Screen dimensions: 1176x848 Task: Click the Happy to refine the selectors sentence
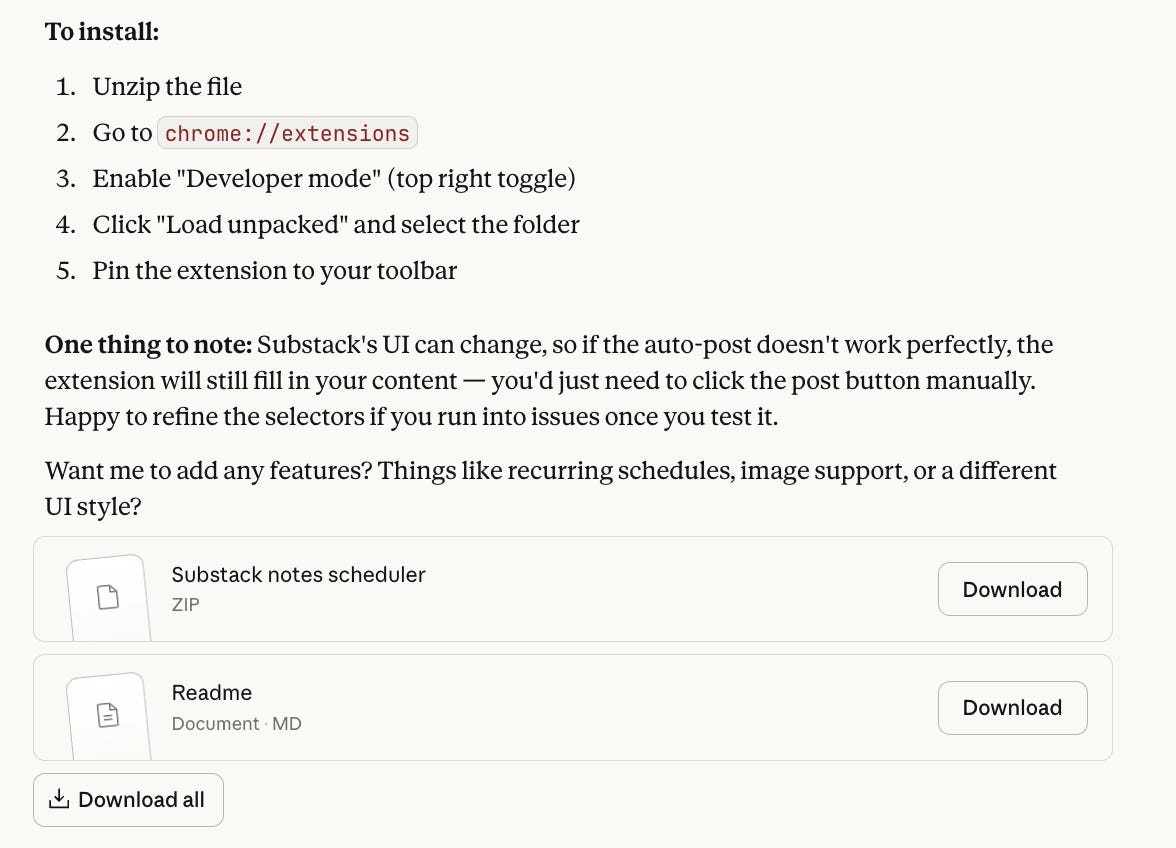(411, 416)
